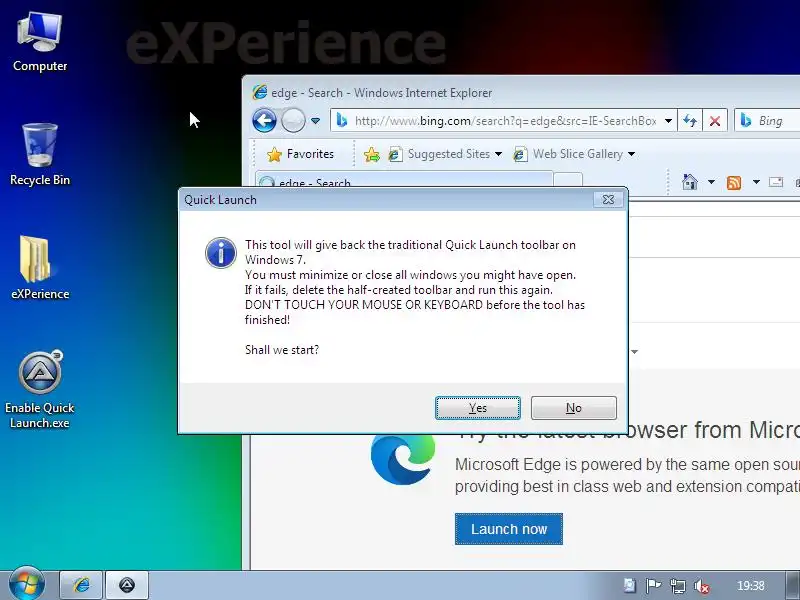
Task: Click the Read Mail icon in command bar
Action: pos(776,182)
